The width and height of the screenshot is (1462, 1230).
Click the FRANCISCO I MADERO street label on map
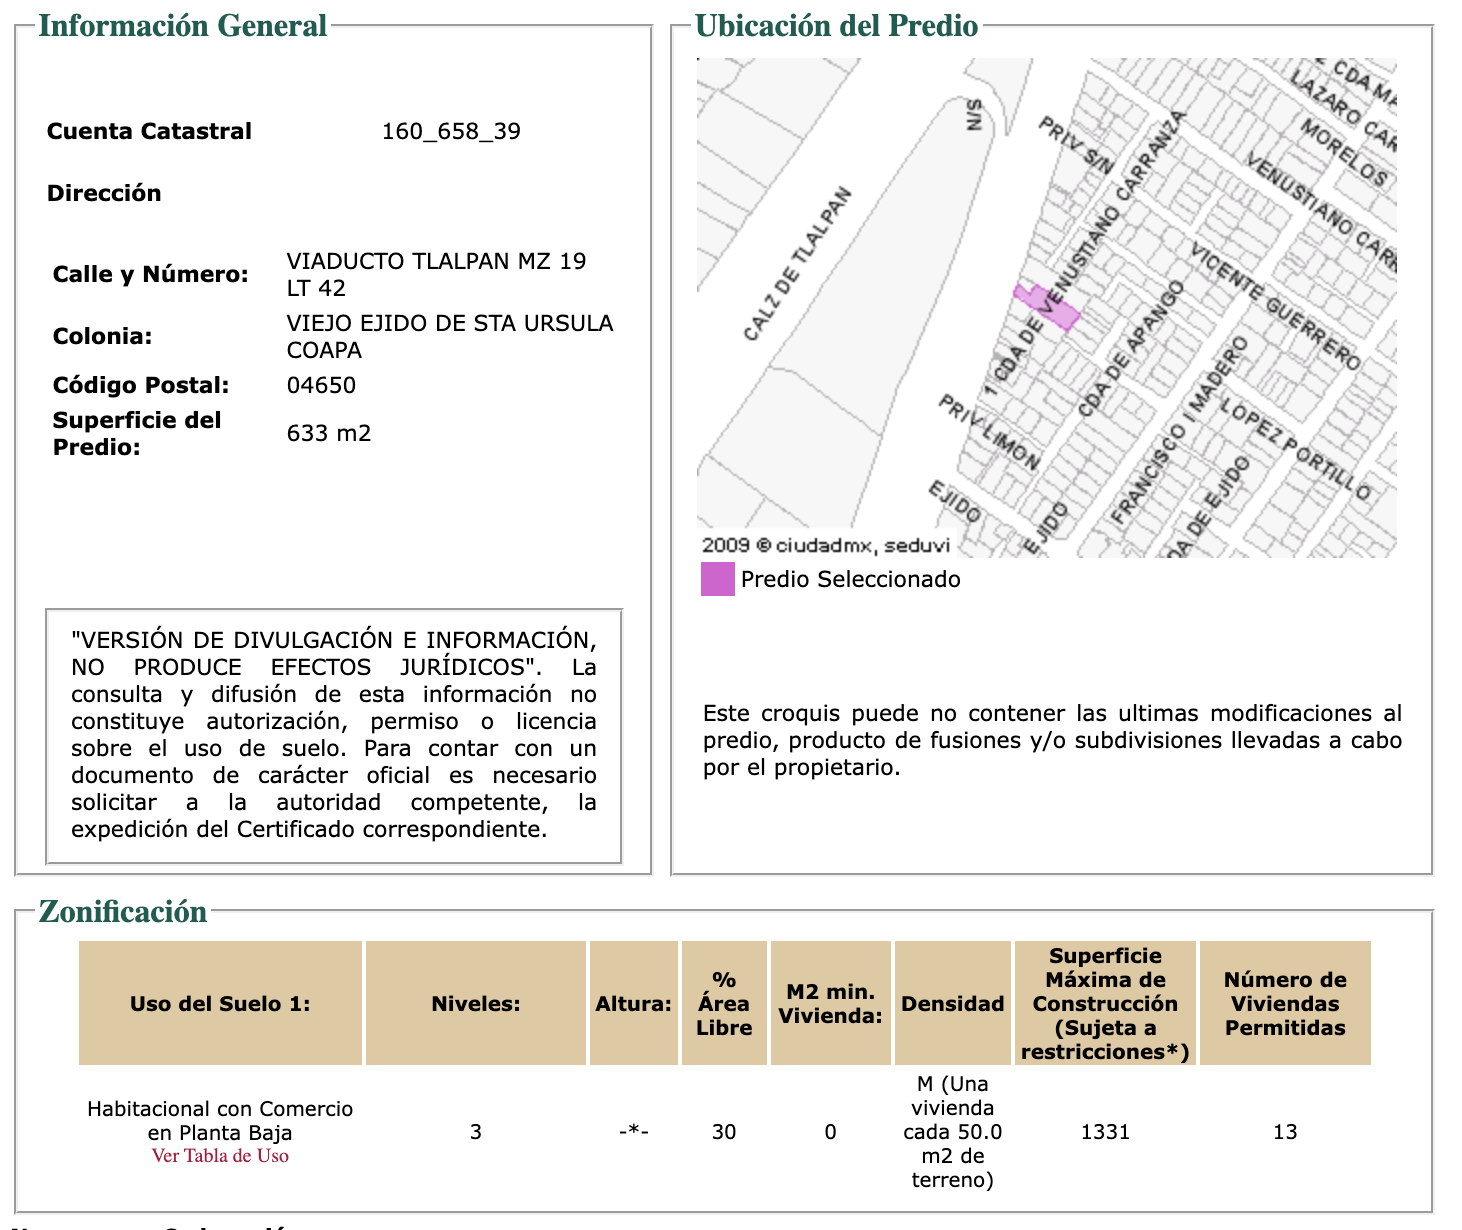pyautogui.click(x=1180, y=430)
